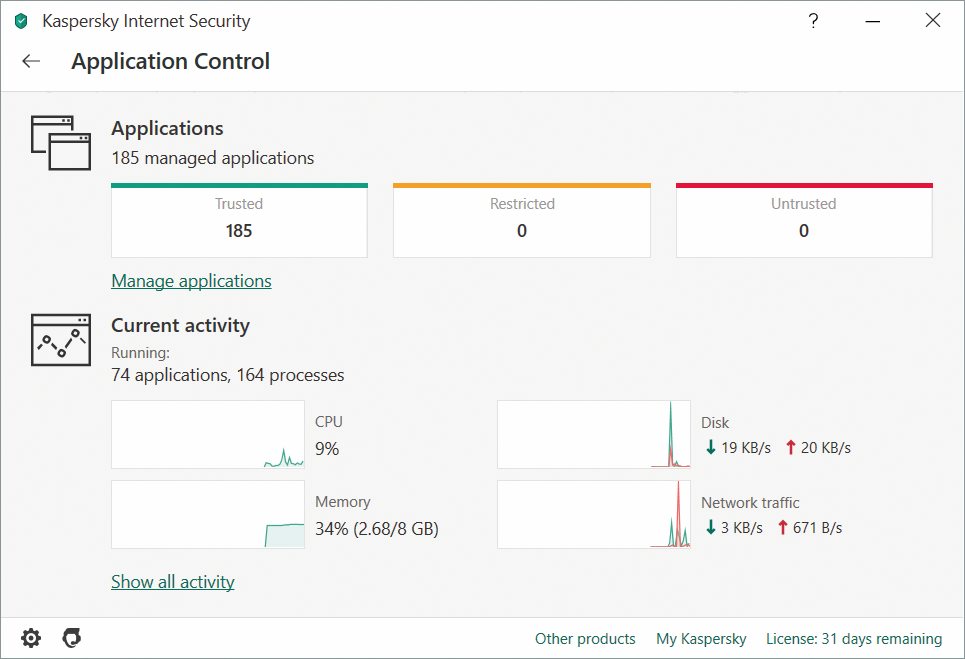Click the Memory usage graph
The width and height of the screenshot is (965, 659).
[208, 514]
